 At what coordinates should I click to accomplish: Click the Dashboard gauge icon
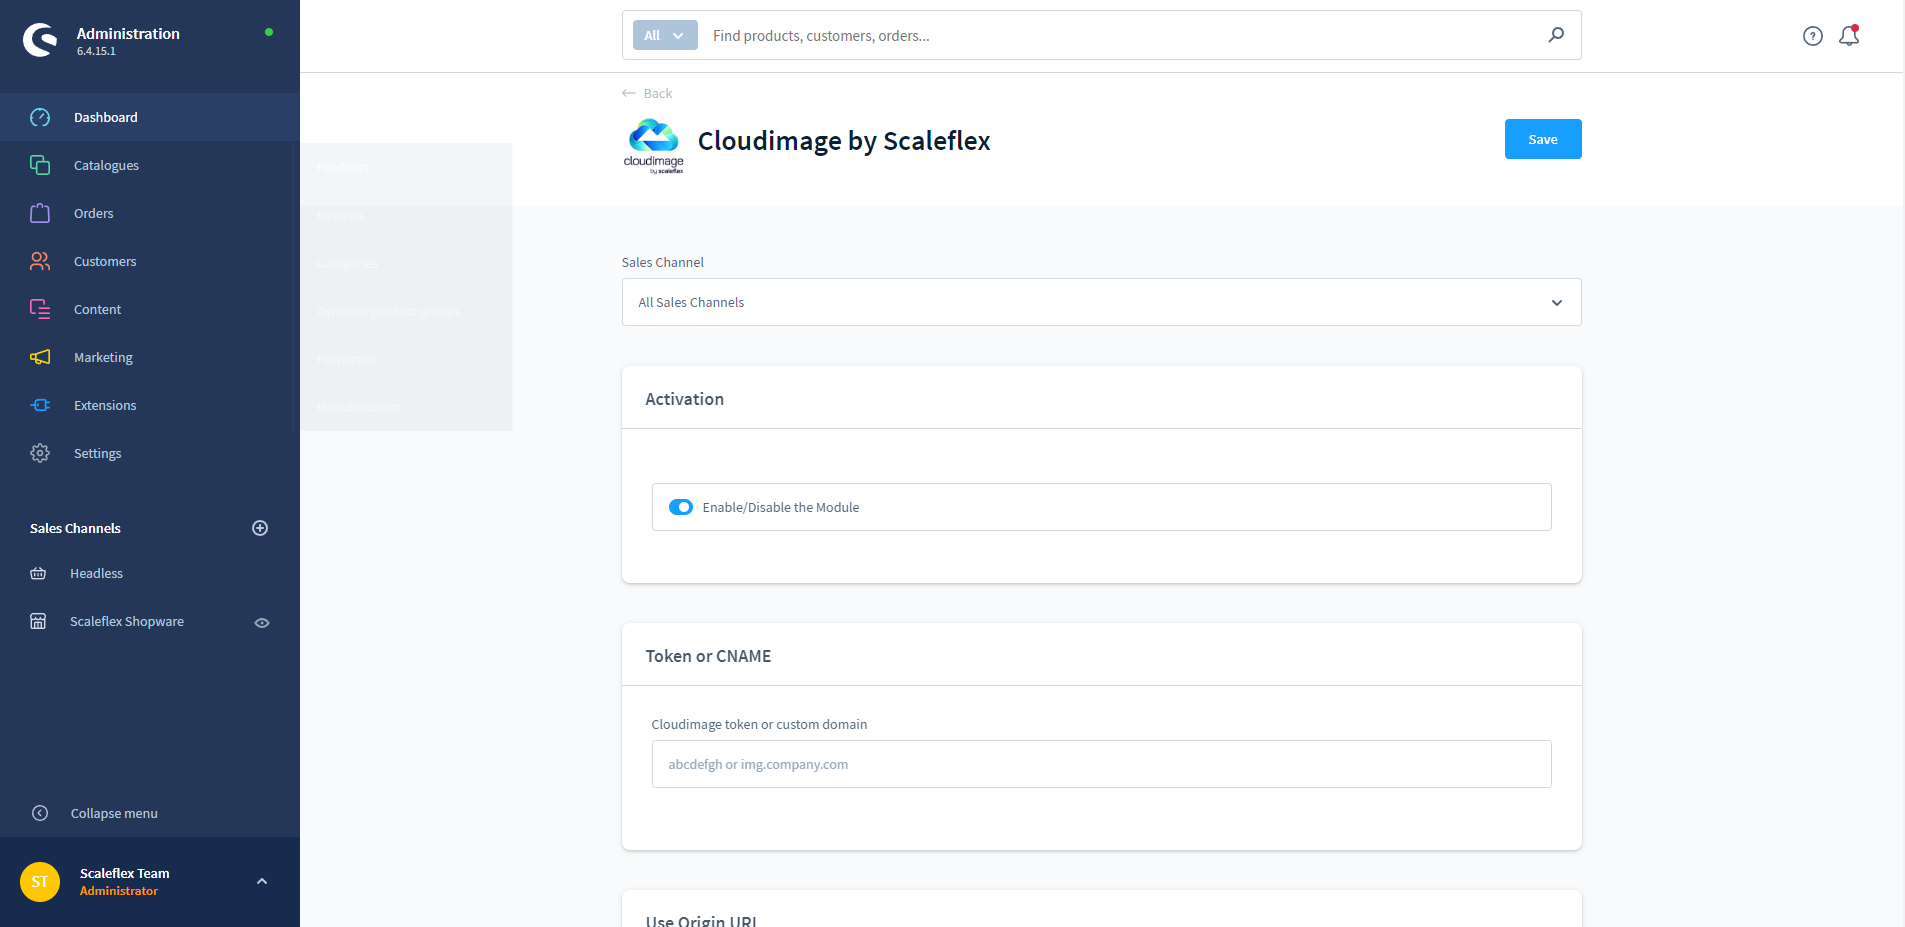(x=40, y=117)
